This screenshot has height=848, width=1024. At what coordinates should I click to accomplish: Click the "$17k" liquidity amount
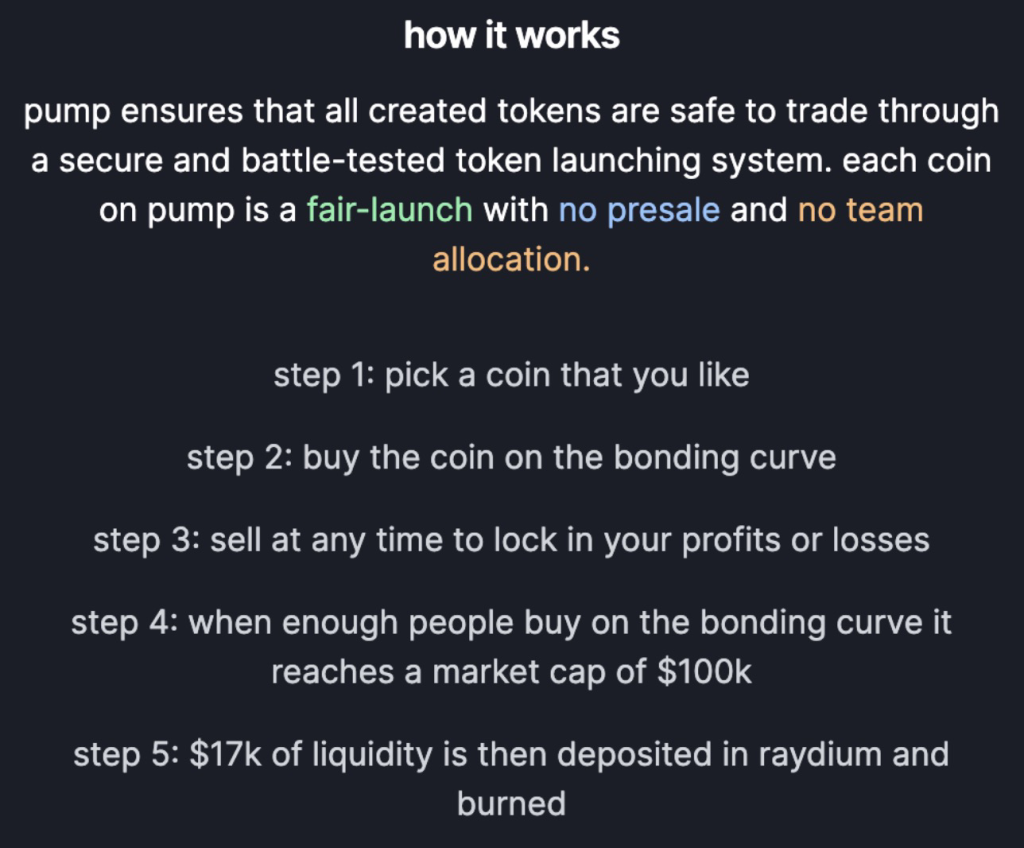226,754
